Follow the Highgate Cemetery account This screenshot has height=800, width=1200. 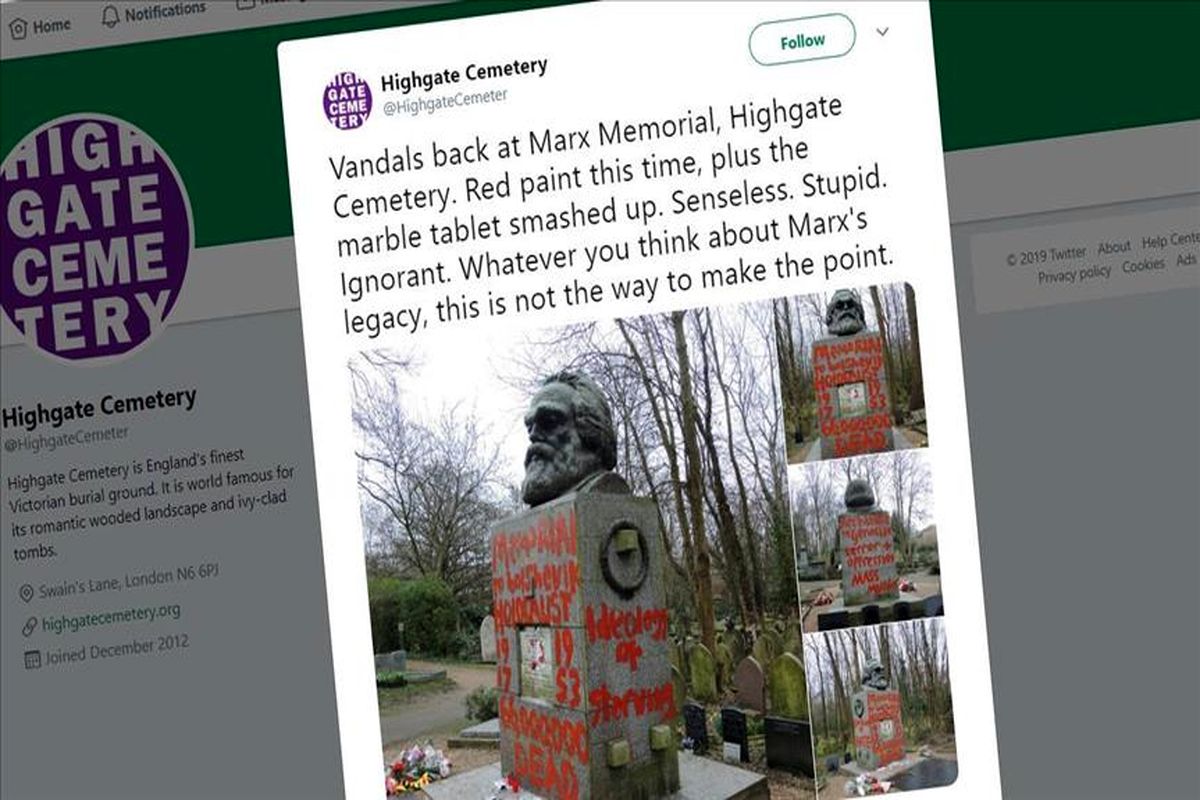(x=802, y=40)
